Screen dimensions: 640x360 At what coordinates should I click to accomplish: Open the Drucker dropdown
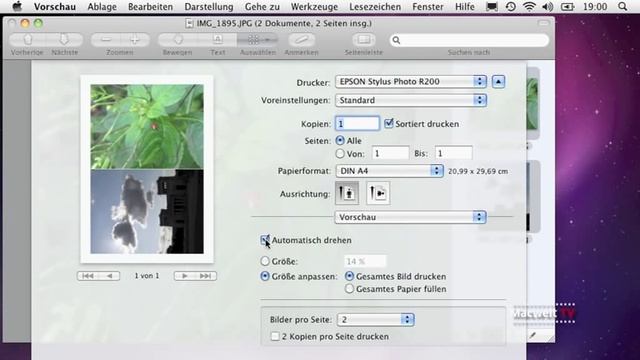coord(411,82)
